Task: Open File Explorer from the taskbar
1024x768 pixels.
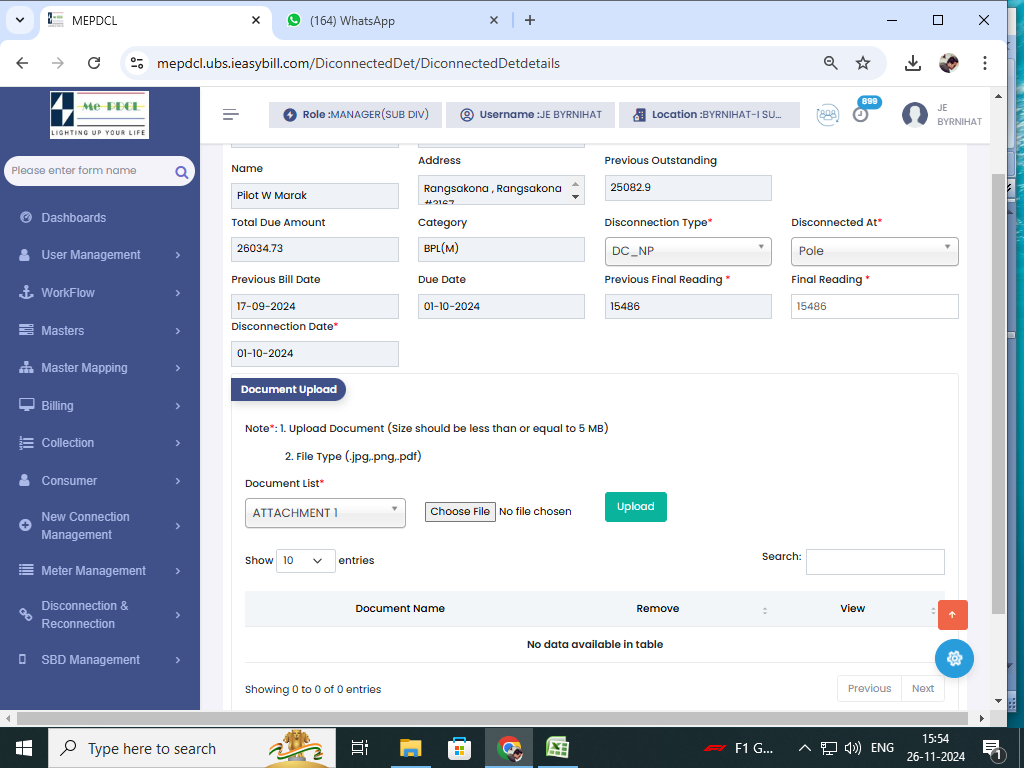Action: click(x=411, y=748)
